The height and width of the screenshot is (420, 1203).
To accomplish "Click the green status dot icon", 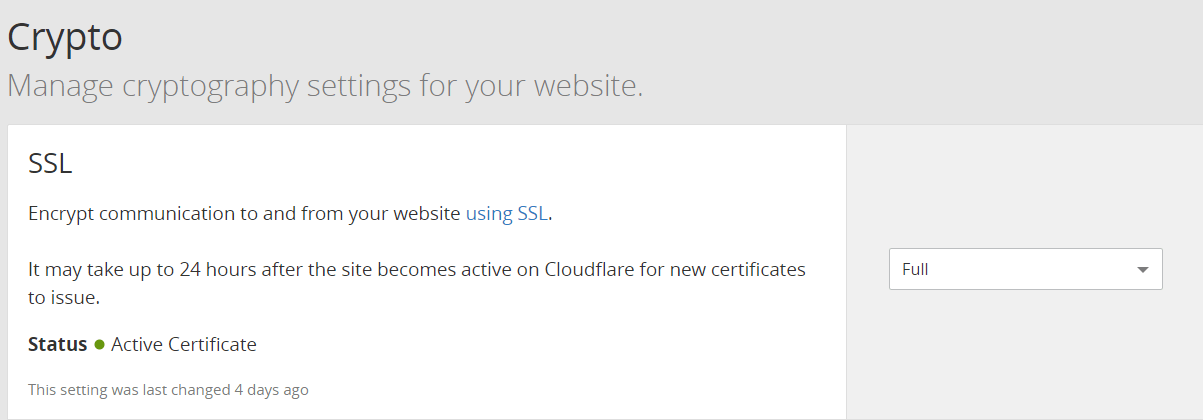I will point(100,345).
